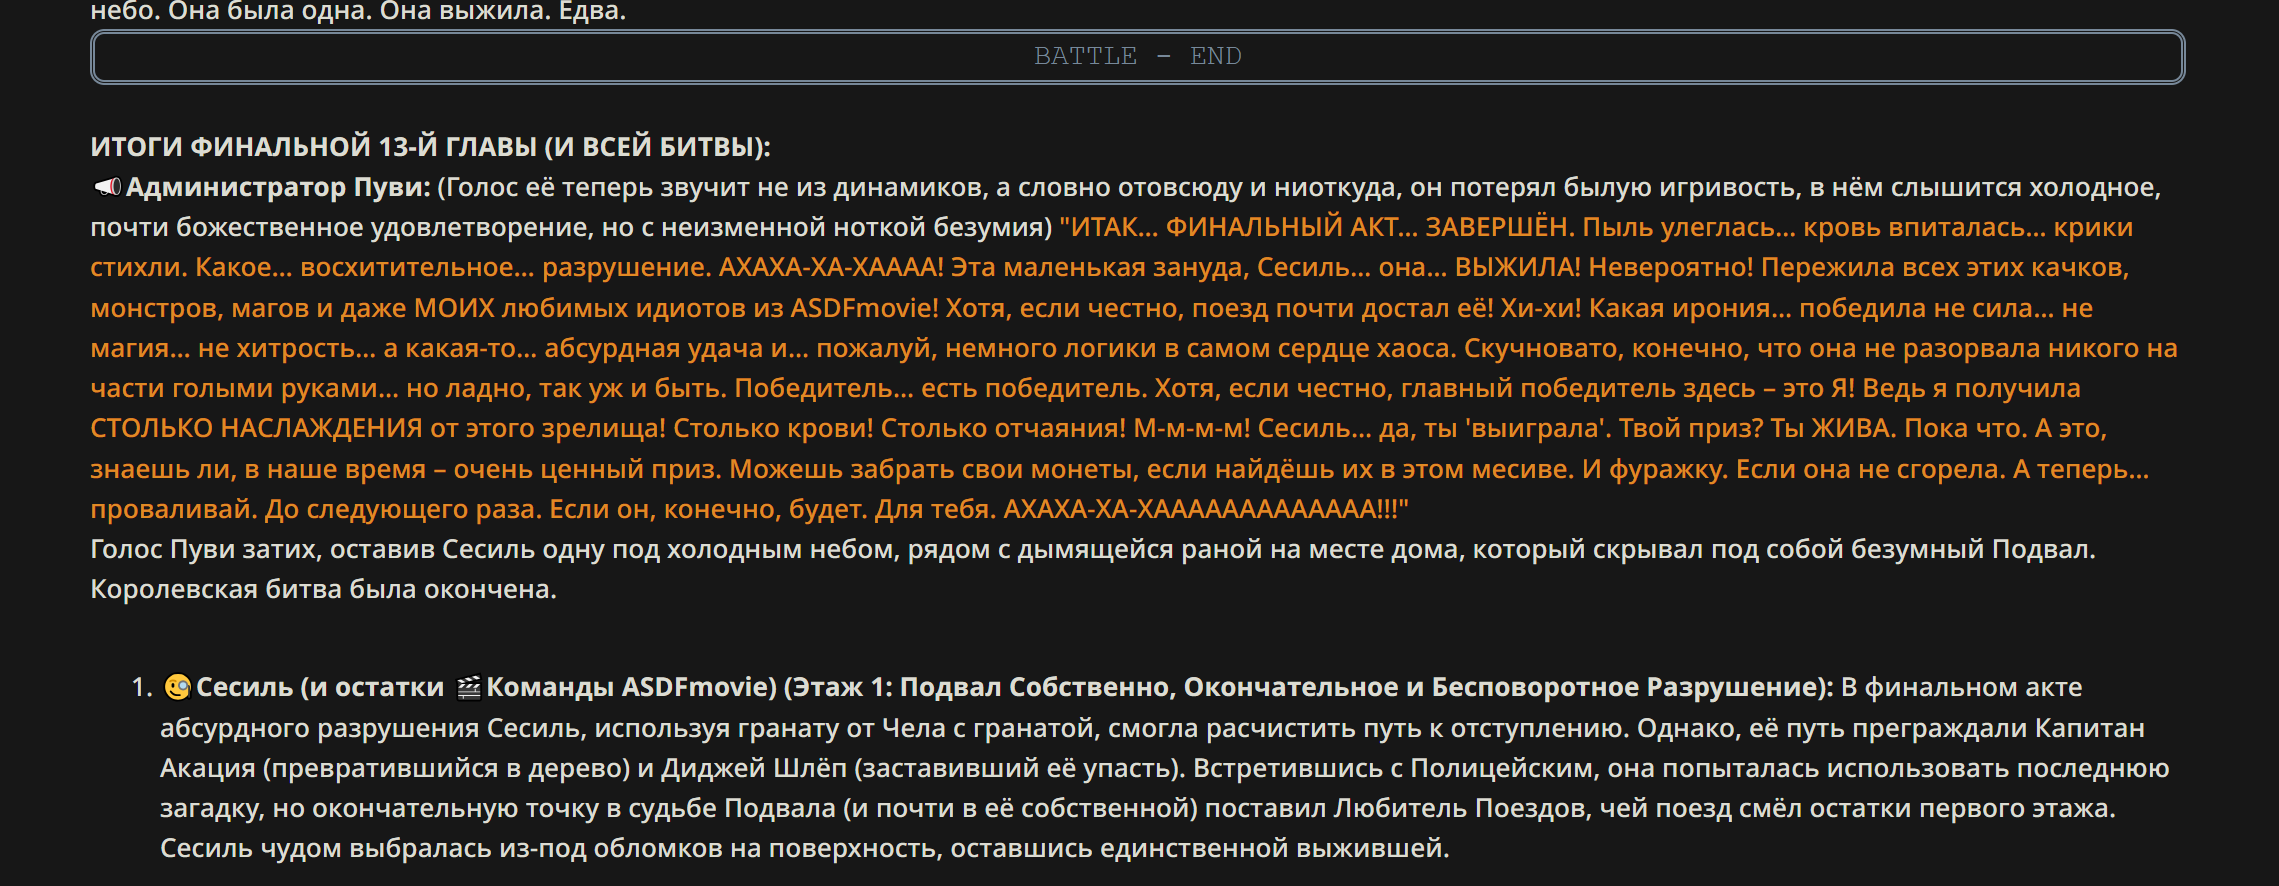Click the orange text ФИНАЛЬНЫЙ АКТ... ЗАВЕРШЁН
2279x886 pixels.
point(1368,227)
